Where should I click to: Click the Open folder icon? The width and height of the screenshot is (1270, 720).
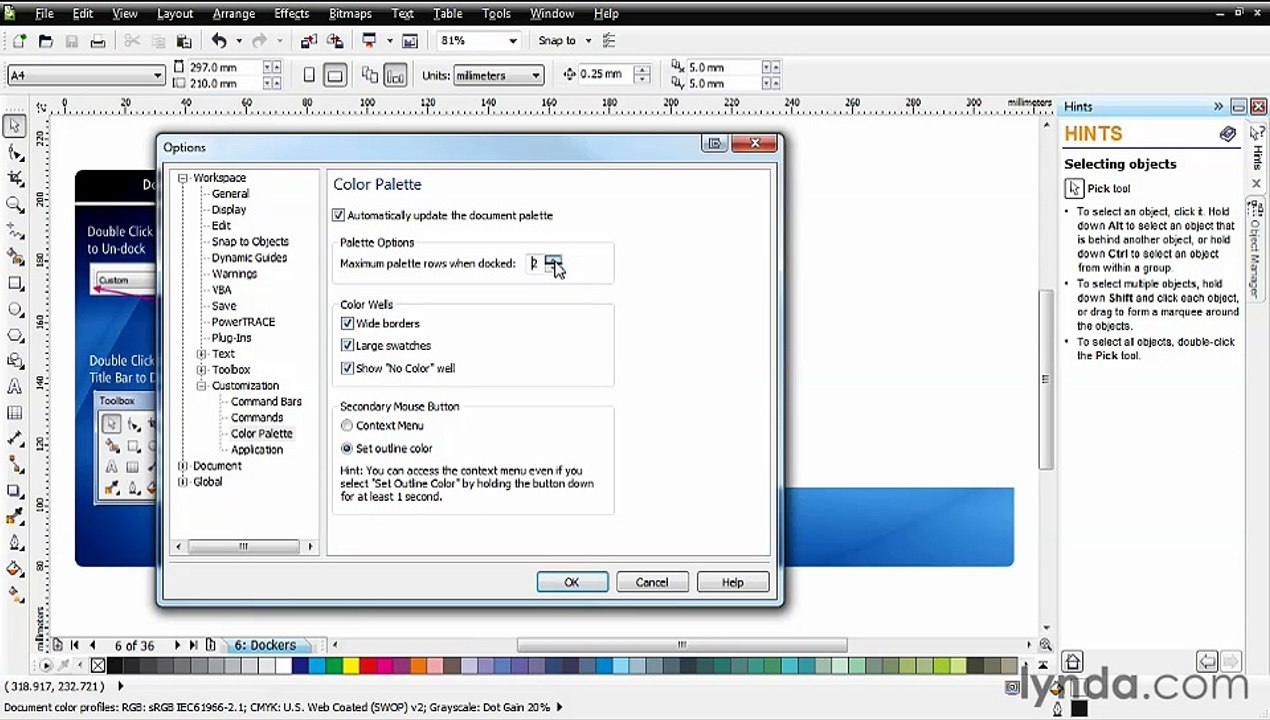coord(45,41)
